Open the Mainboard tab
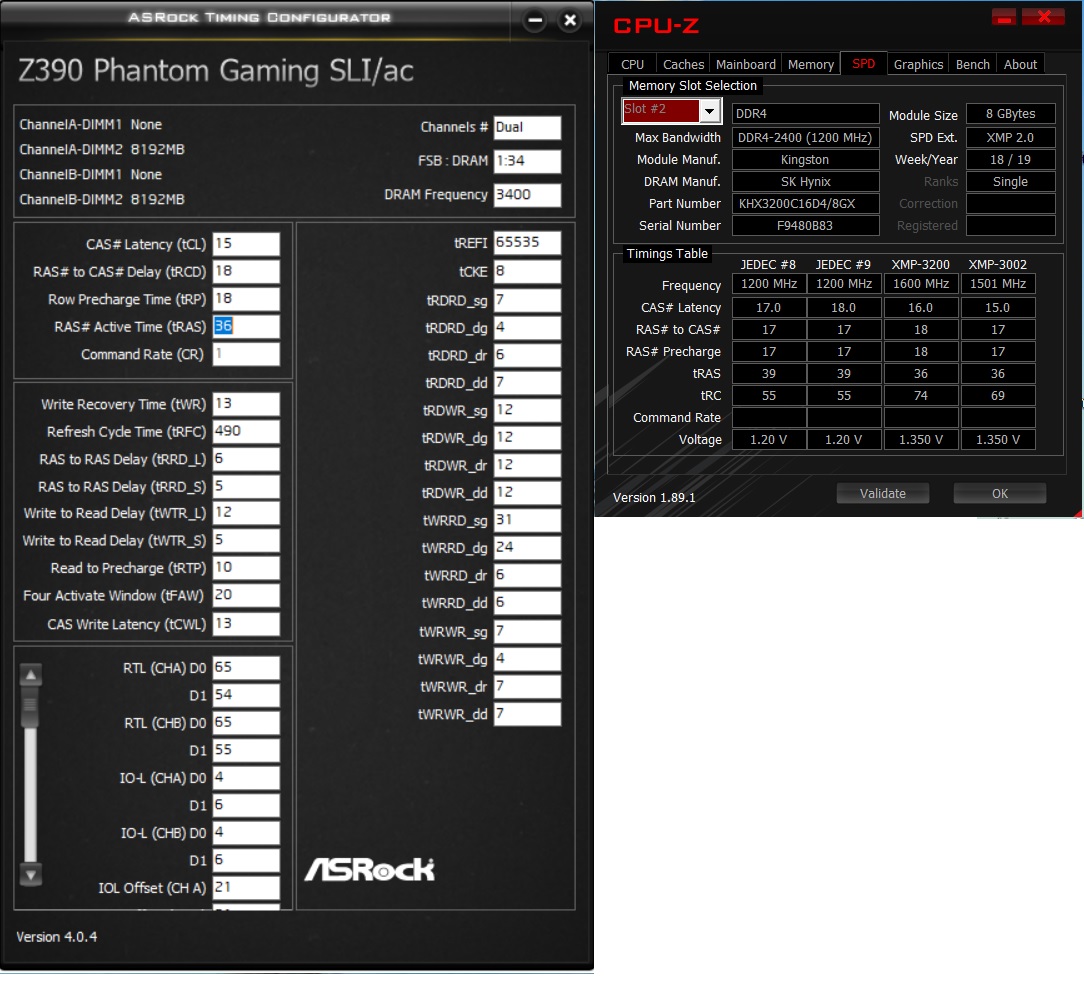The height and width of the screenshot is (982, 1084). click(745, 64)
